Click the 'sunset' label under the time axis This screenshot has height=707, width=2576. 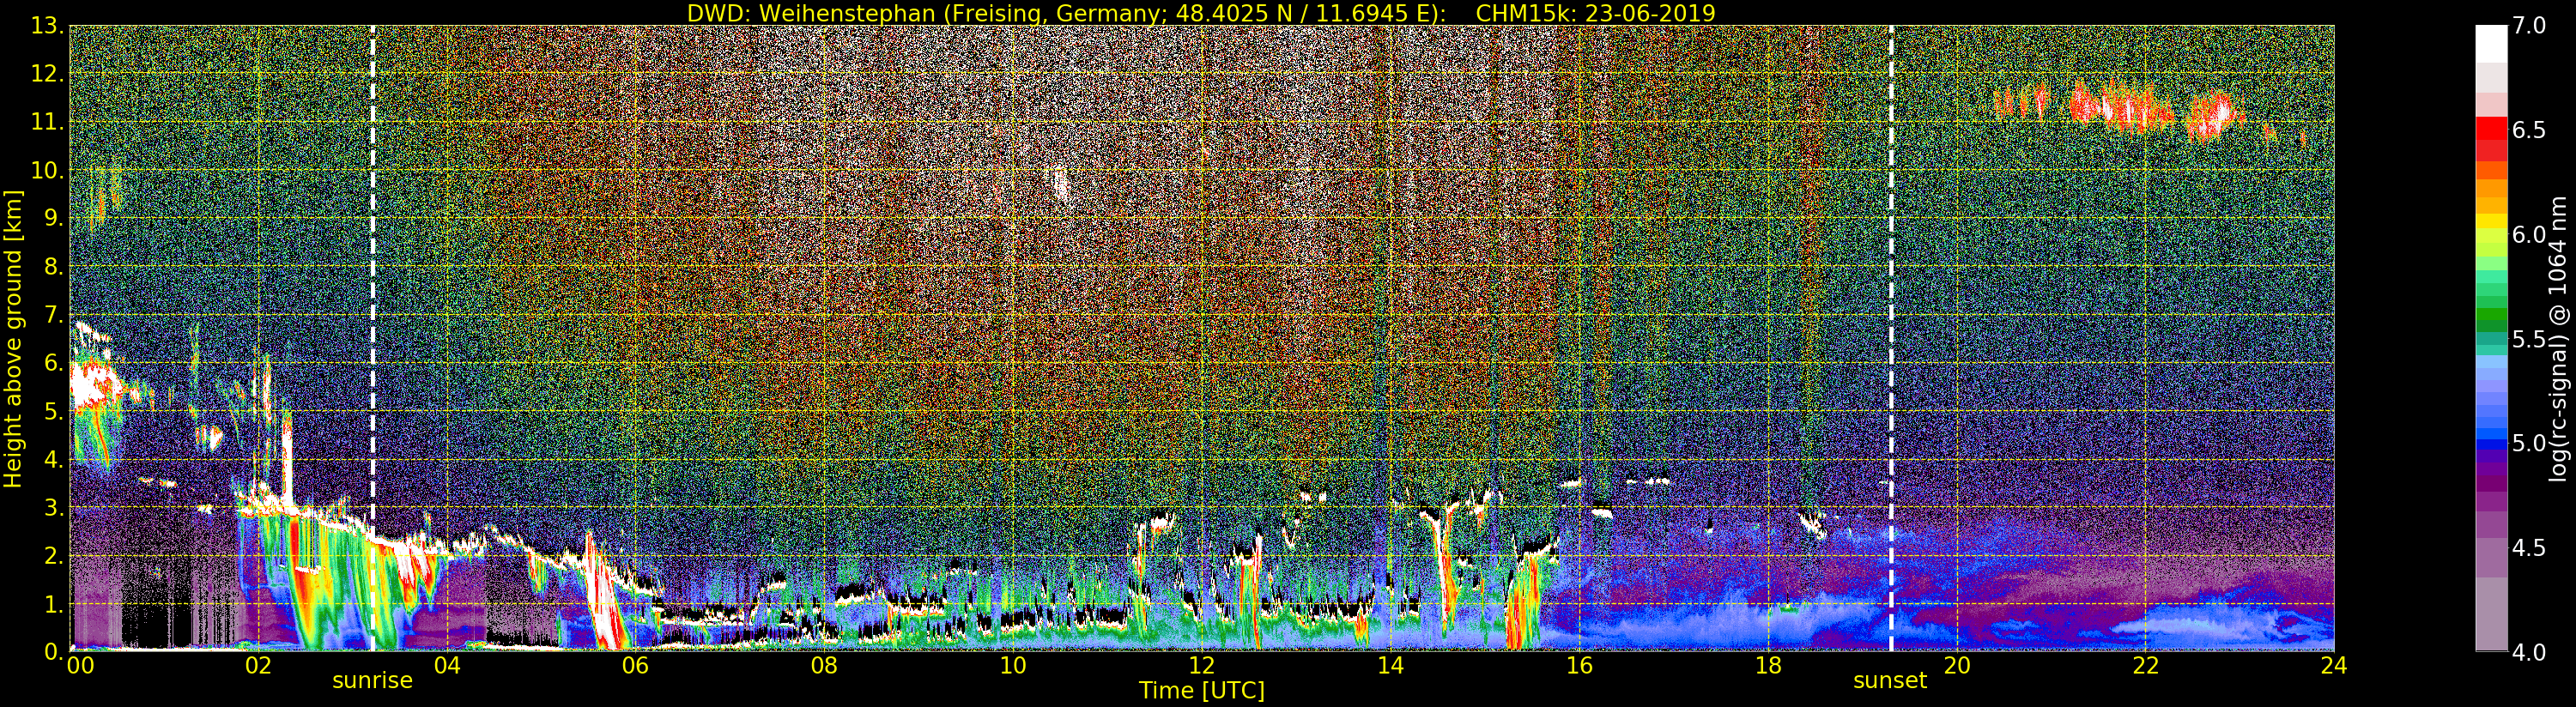[1890, 681]
